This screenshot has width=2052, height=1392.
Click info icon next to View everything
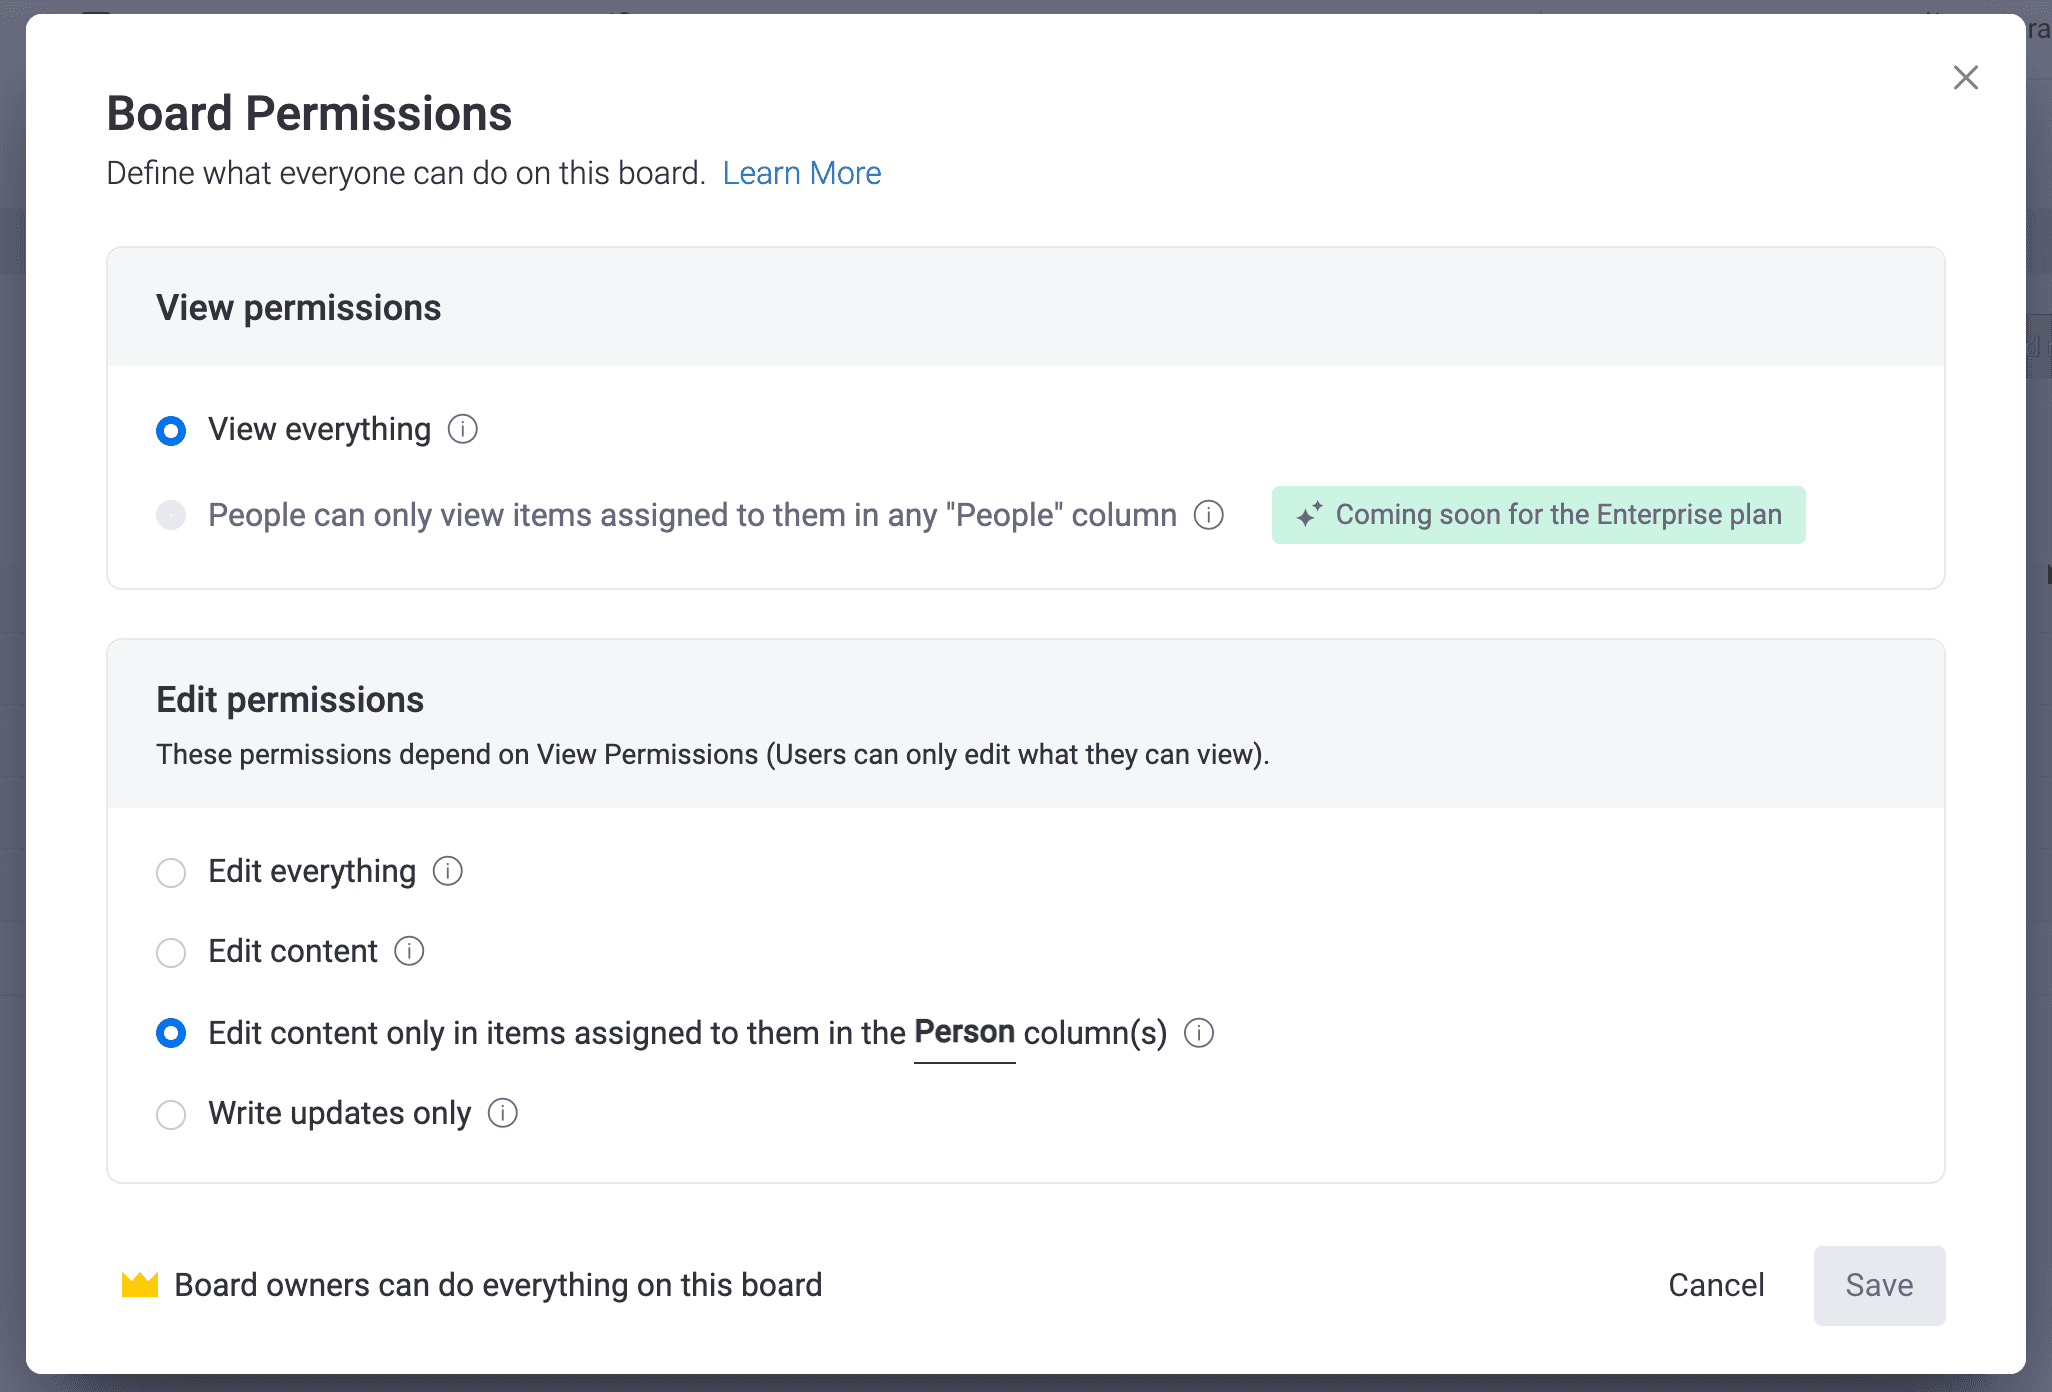tap(462, 429)
